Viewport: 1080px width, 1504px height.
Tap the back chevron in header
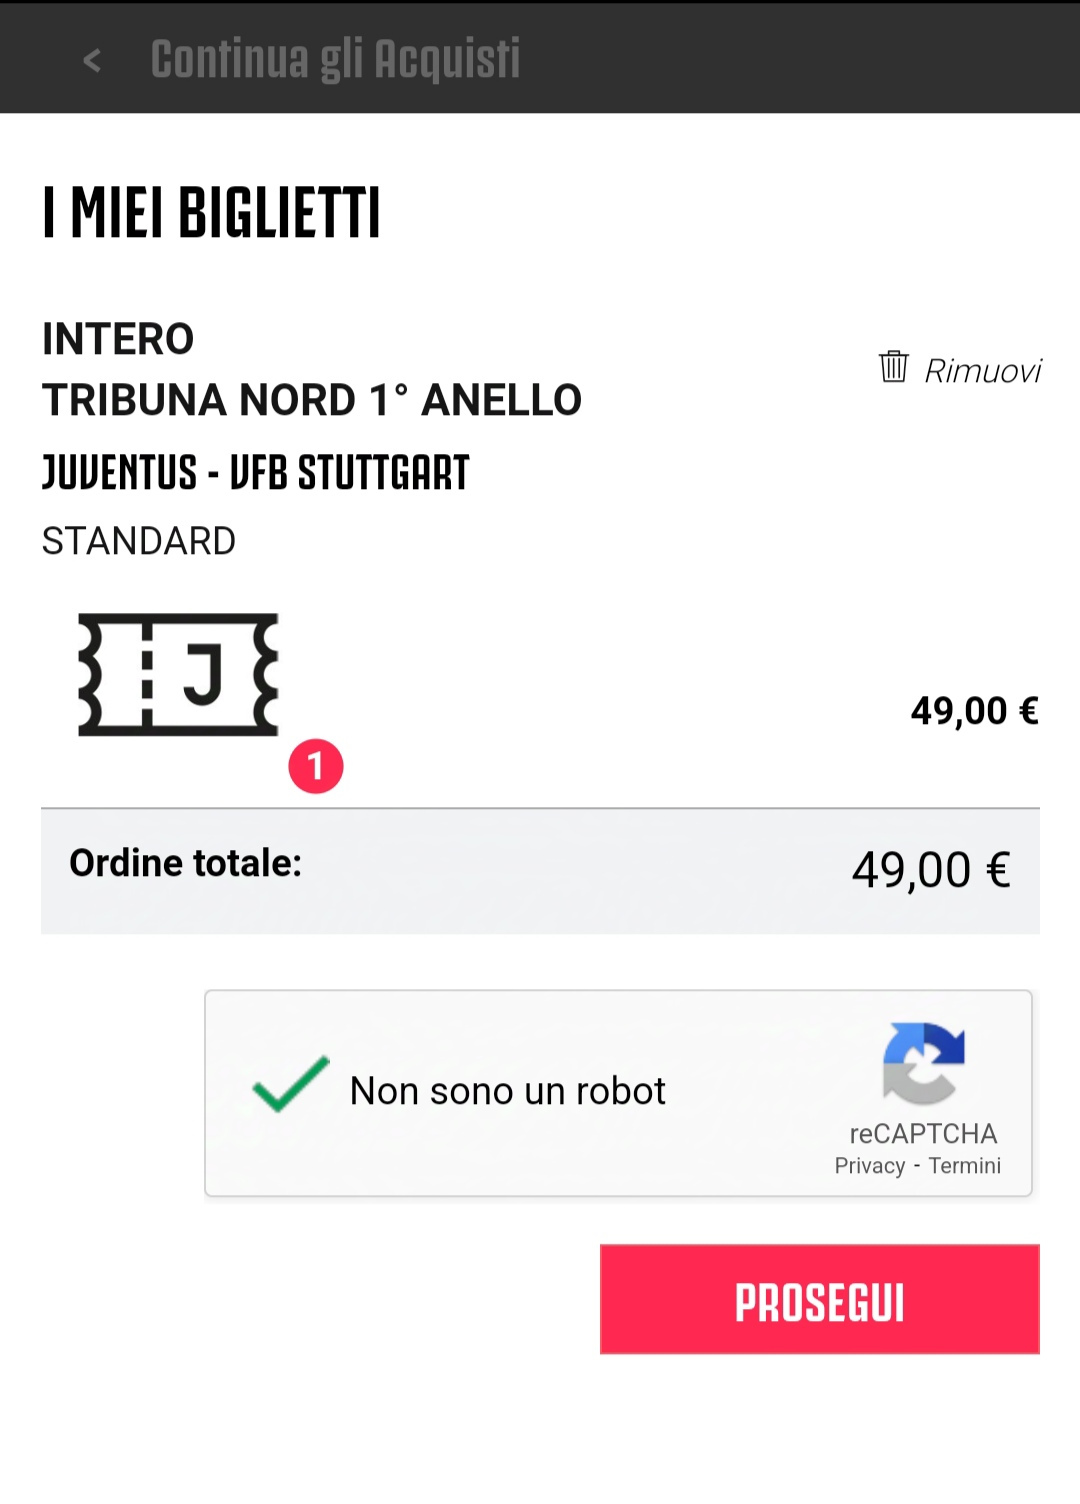tap(92, 61)
